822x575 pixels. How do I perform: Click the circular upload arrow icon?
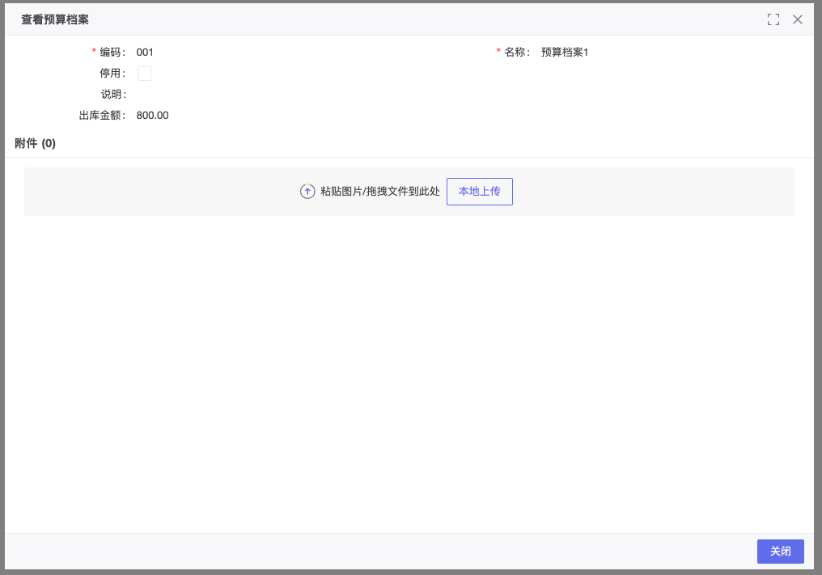click(x=308, y=191)
